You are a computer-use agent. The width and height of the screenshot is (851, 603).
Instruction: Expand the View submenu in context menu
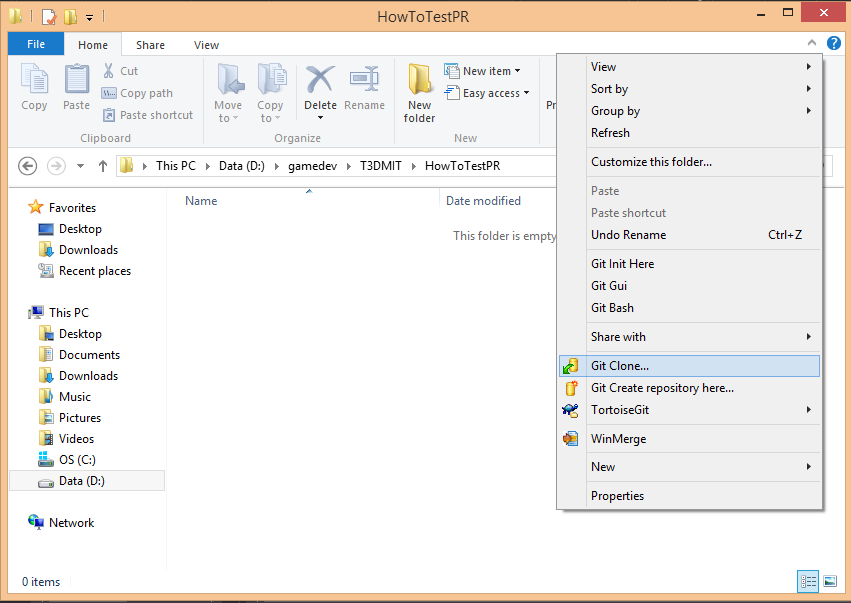point(689,67)
